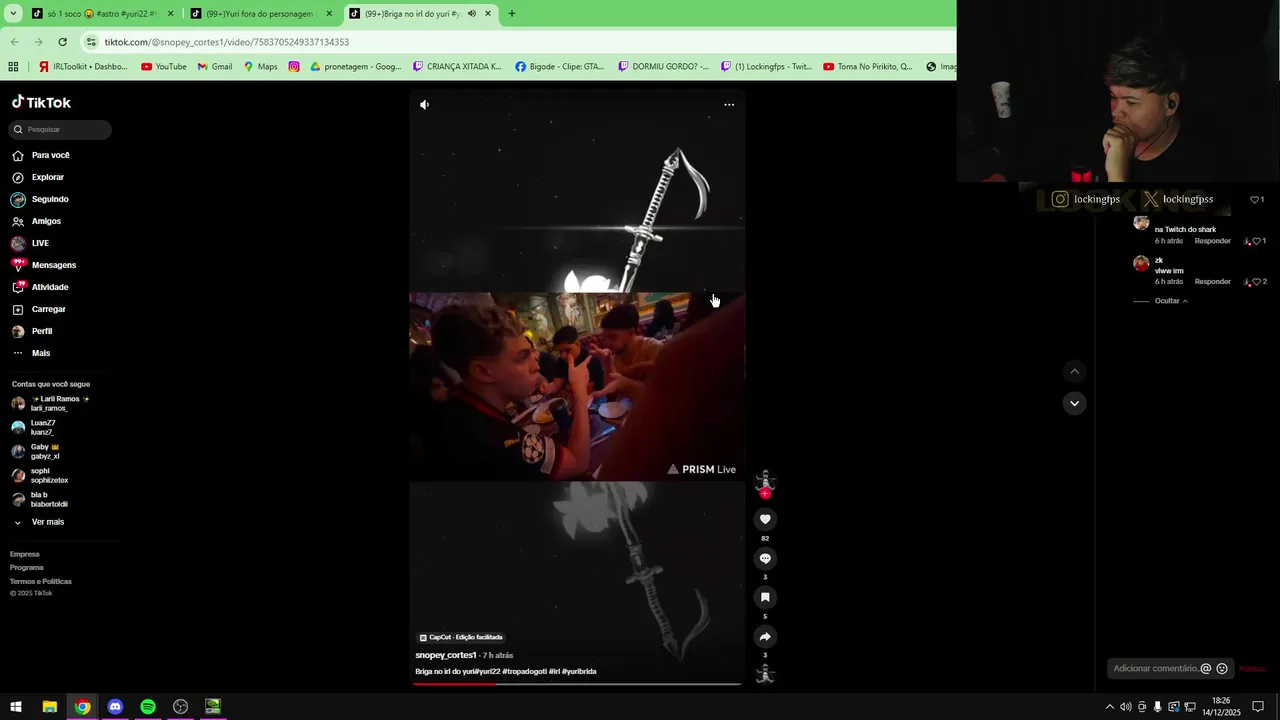Click the browser address bar URL
The width and height of the screenshot is (1280, 720).
pos(227,42)
